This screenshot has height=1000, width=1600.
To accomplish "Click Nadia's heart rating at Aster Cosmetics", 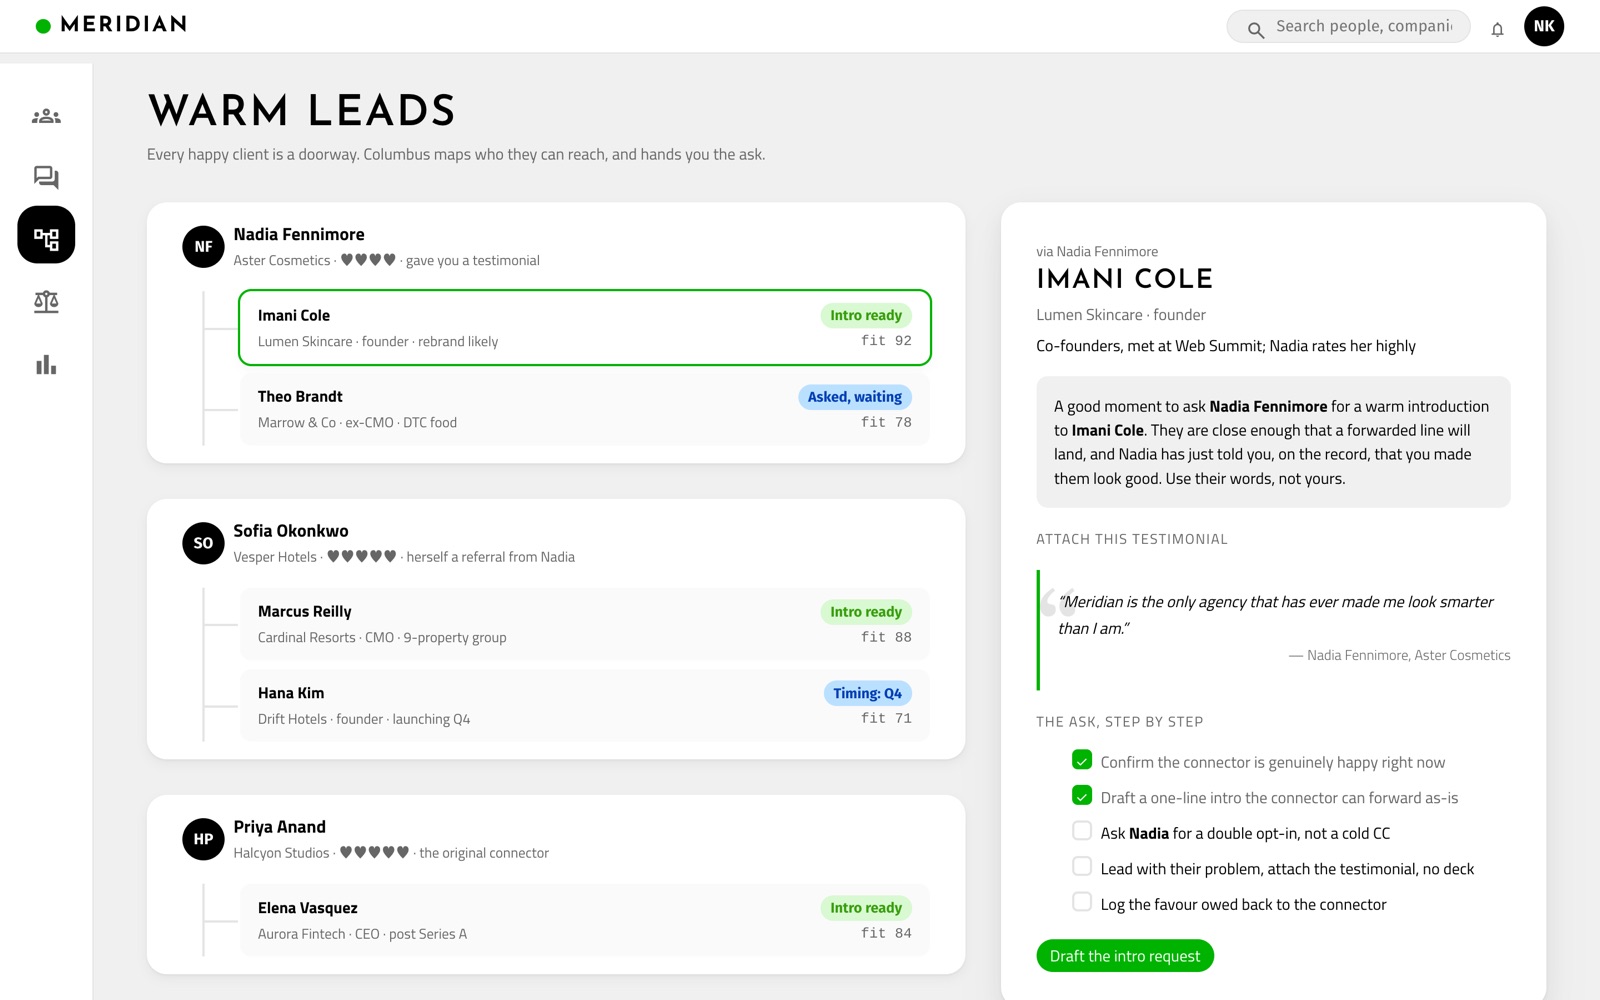I will pos(368,260).
